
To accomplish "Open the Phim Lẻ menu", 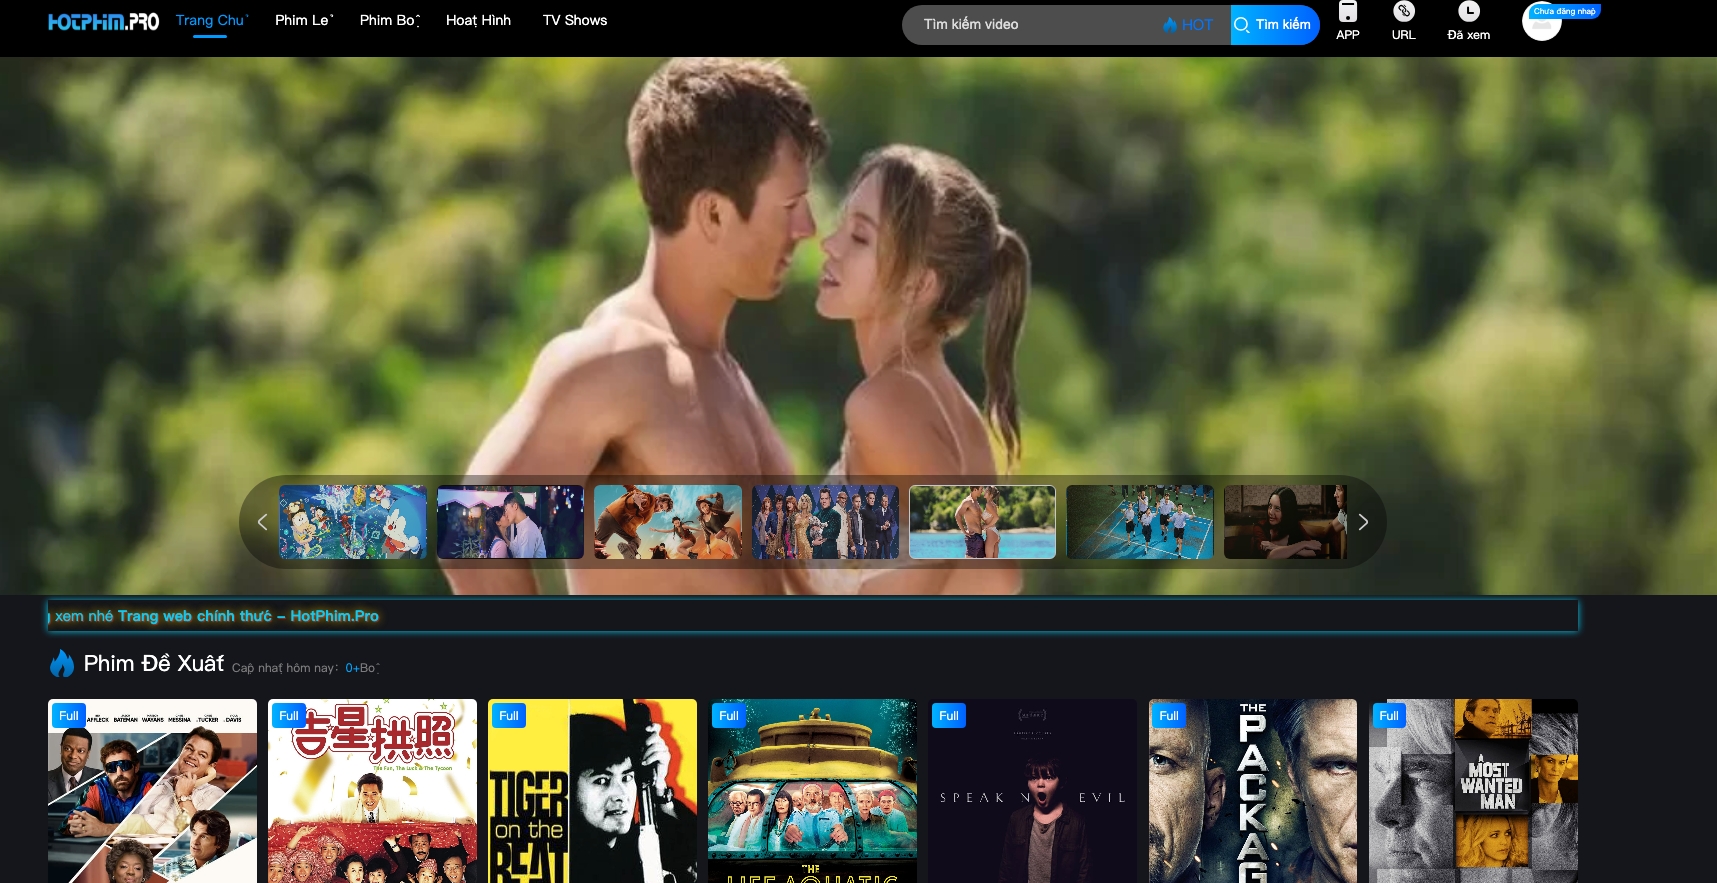I will point(304,21).
